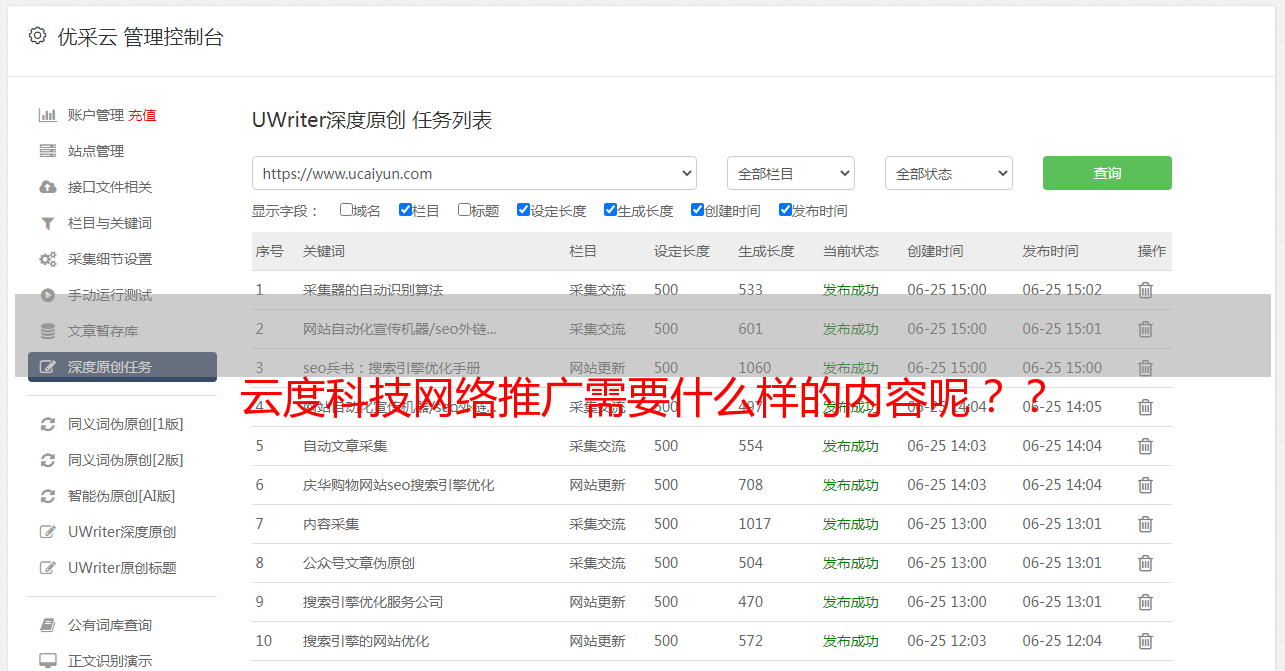This screenshot has height=671, width=1285.
Task: Click keyword 网站自动化宣传机器/seo外链...
Action: pyautogui.click(x=400, y=329)
